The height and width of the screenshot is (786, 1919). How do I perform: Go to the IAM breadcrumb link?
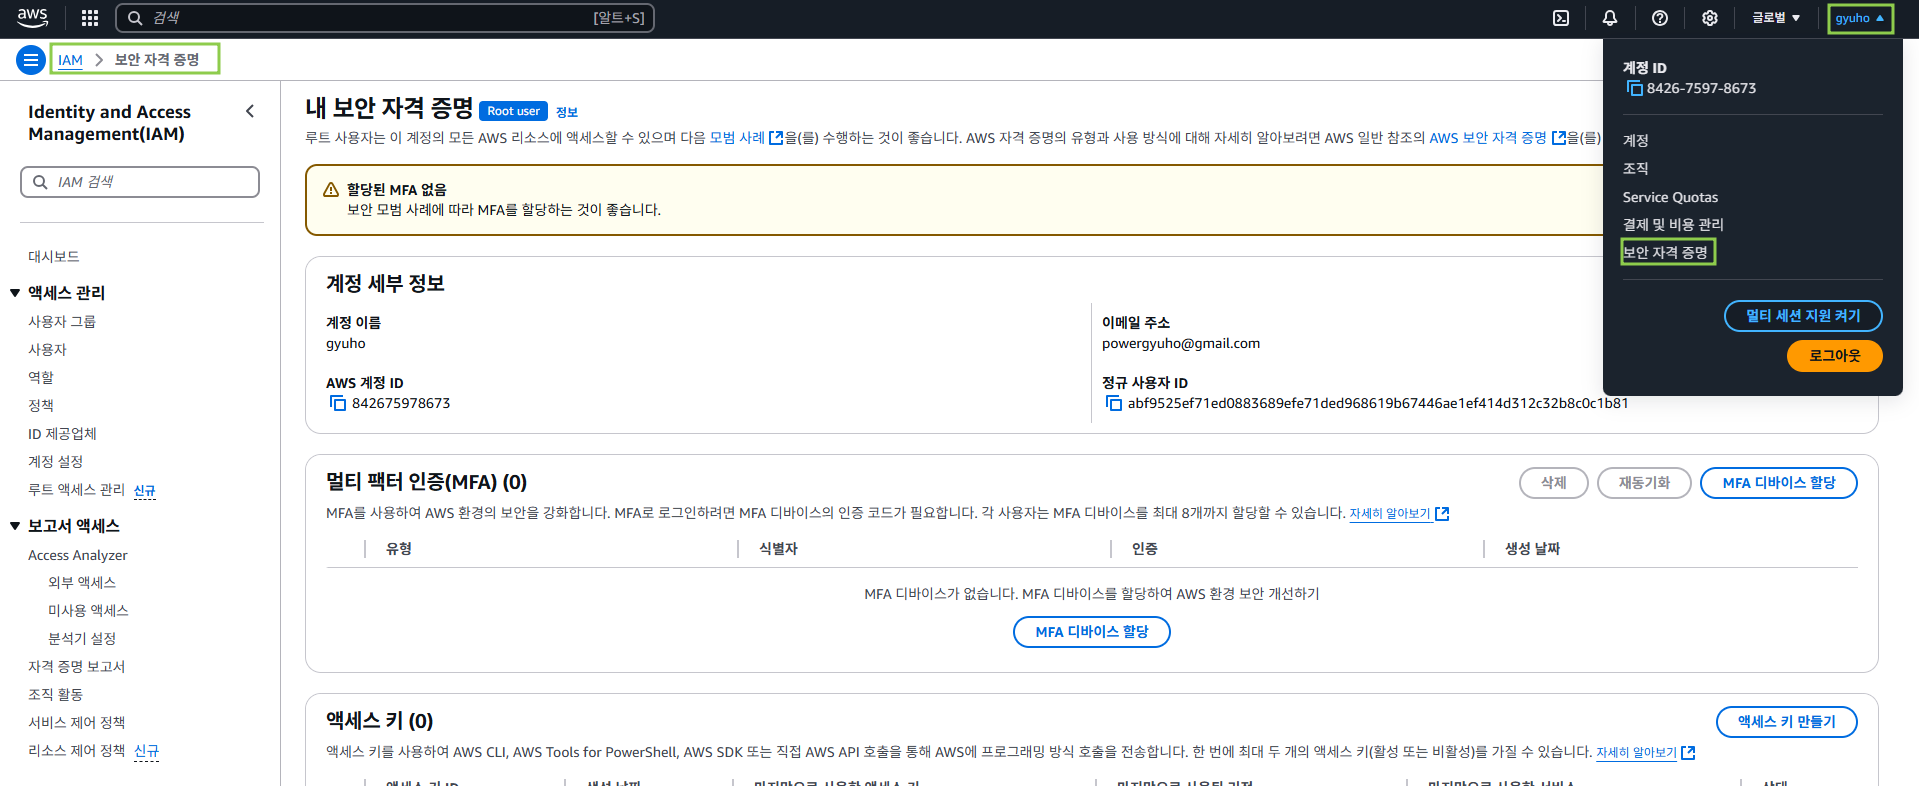[x=70, y=60]
